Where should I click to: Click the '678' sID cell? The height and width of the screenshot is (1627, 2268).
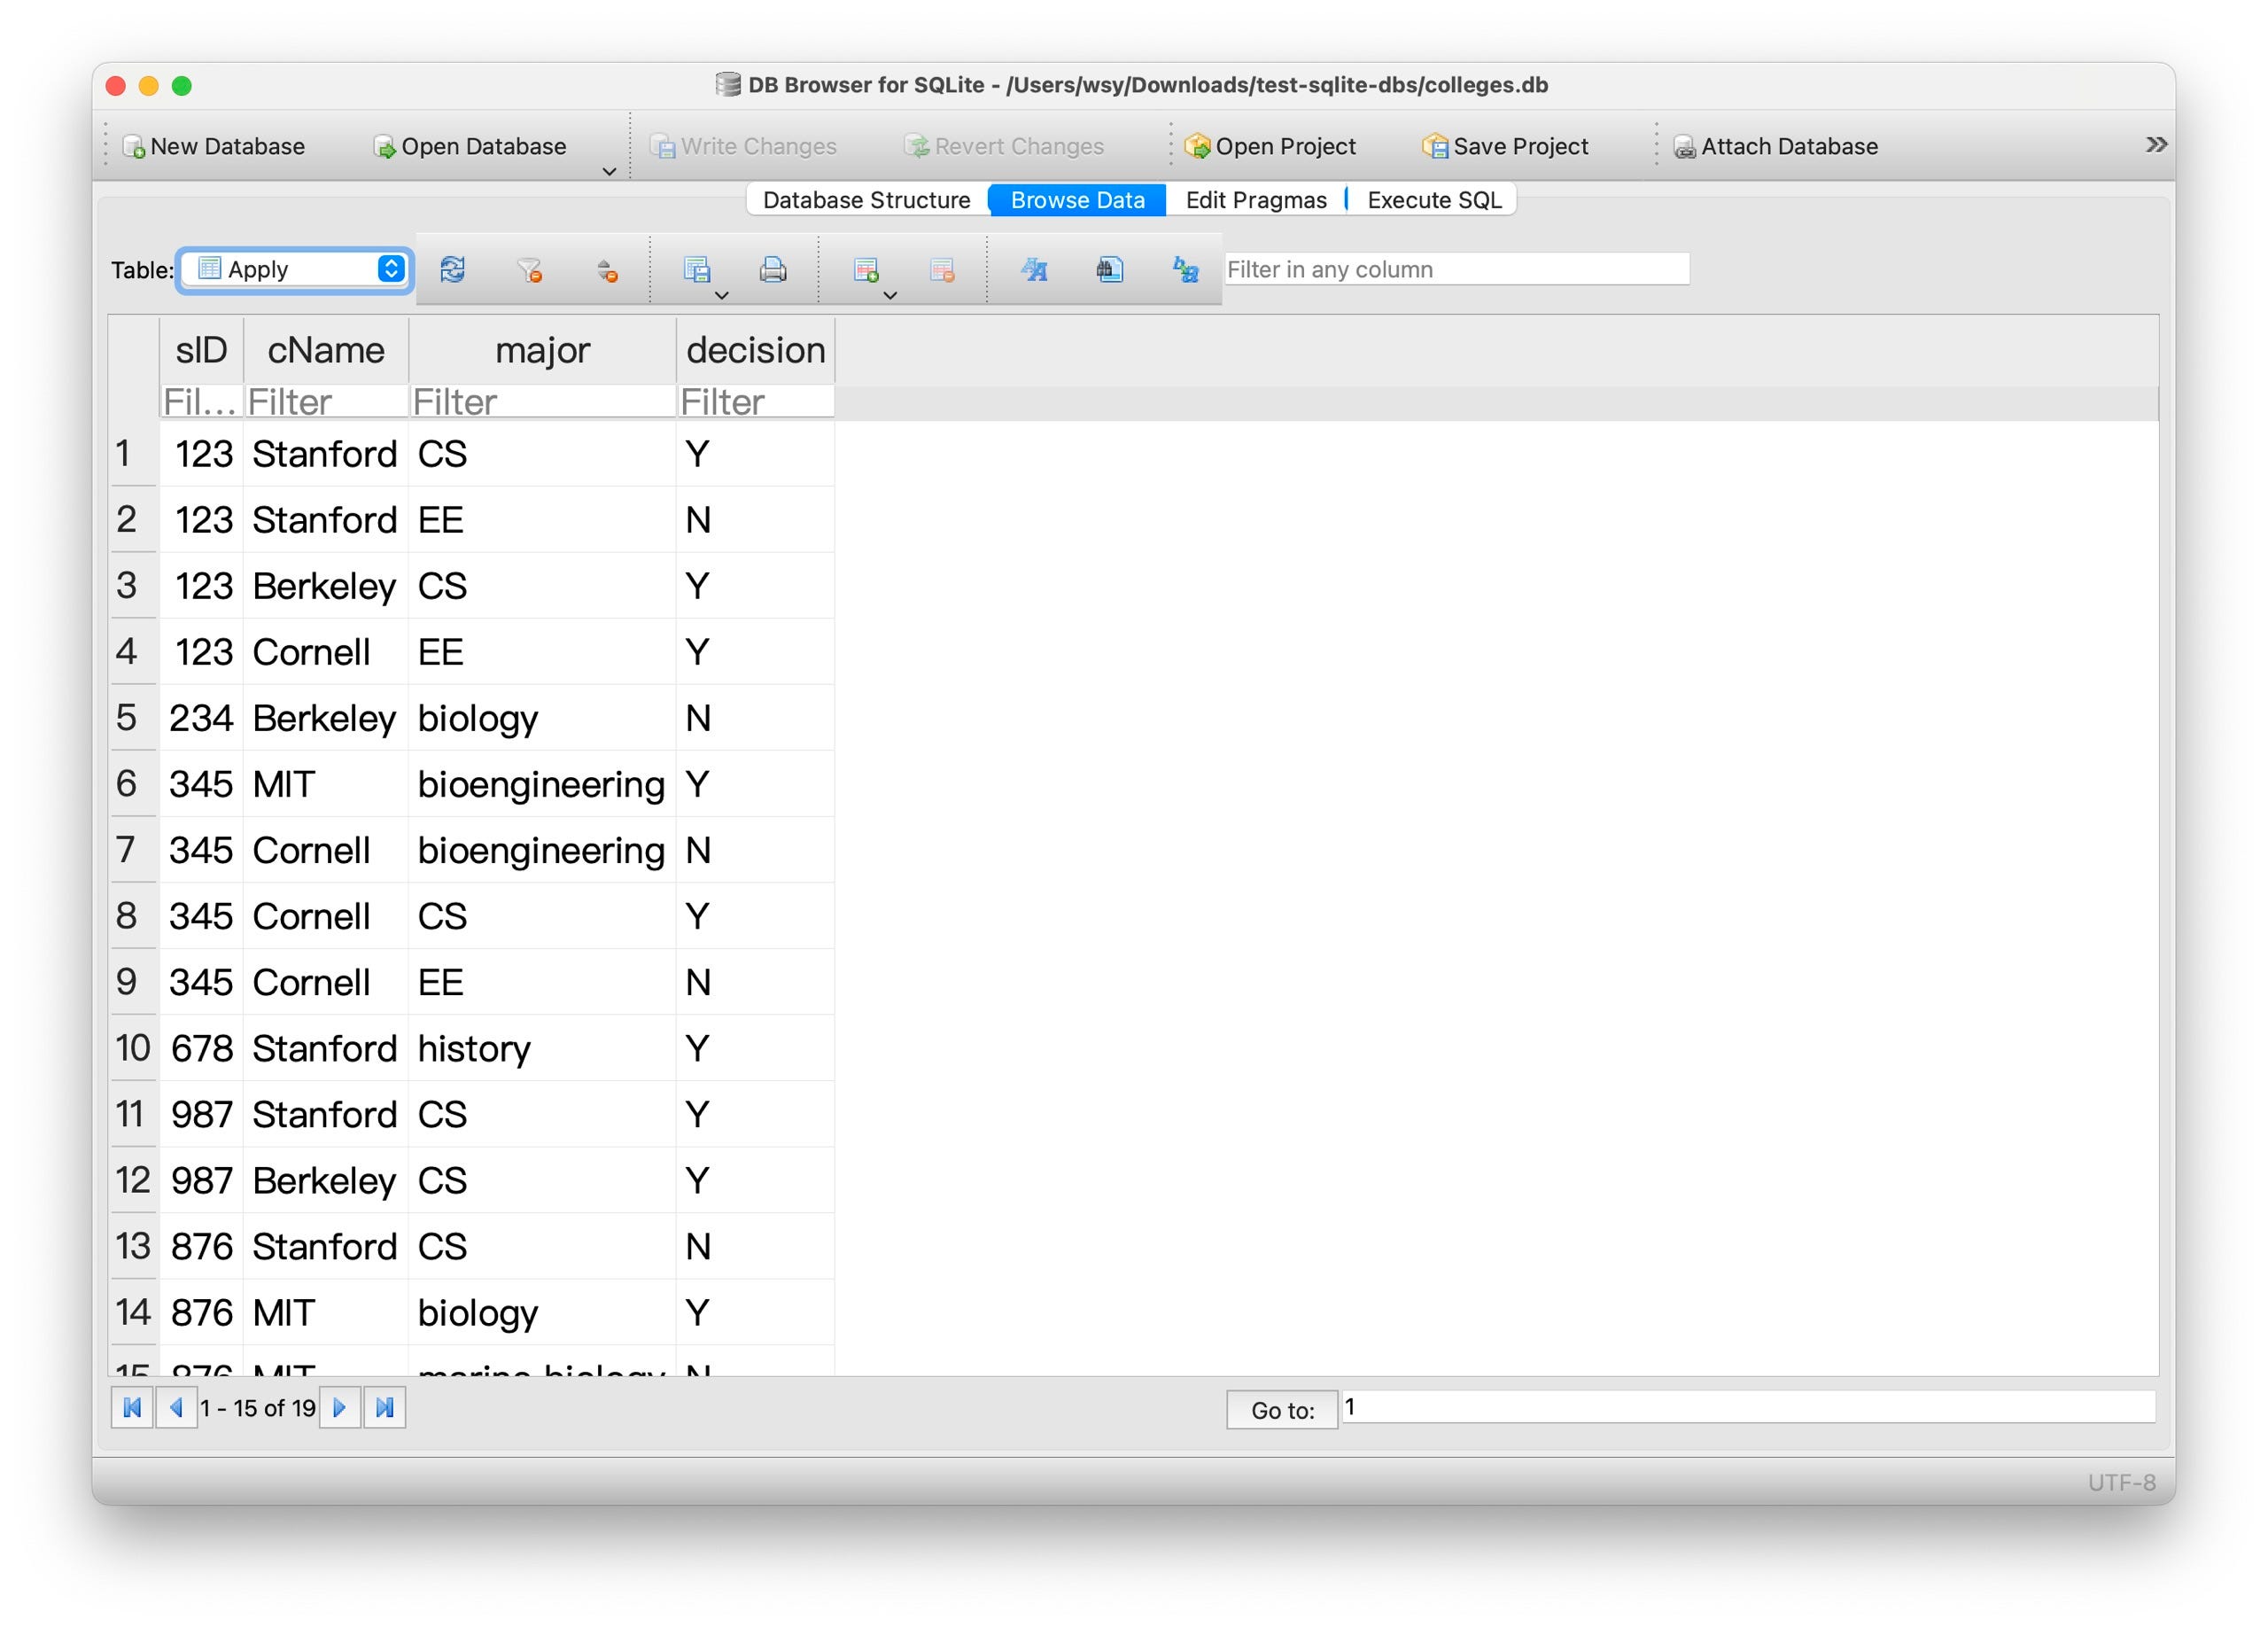click(x=201, y=1048)
